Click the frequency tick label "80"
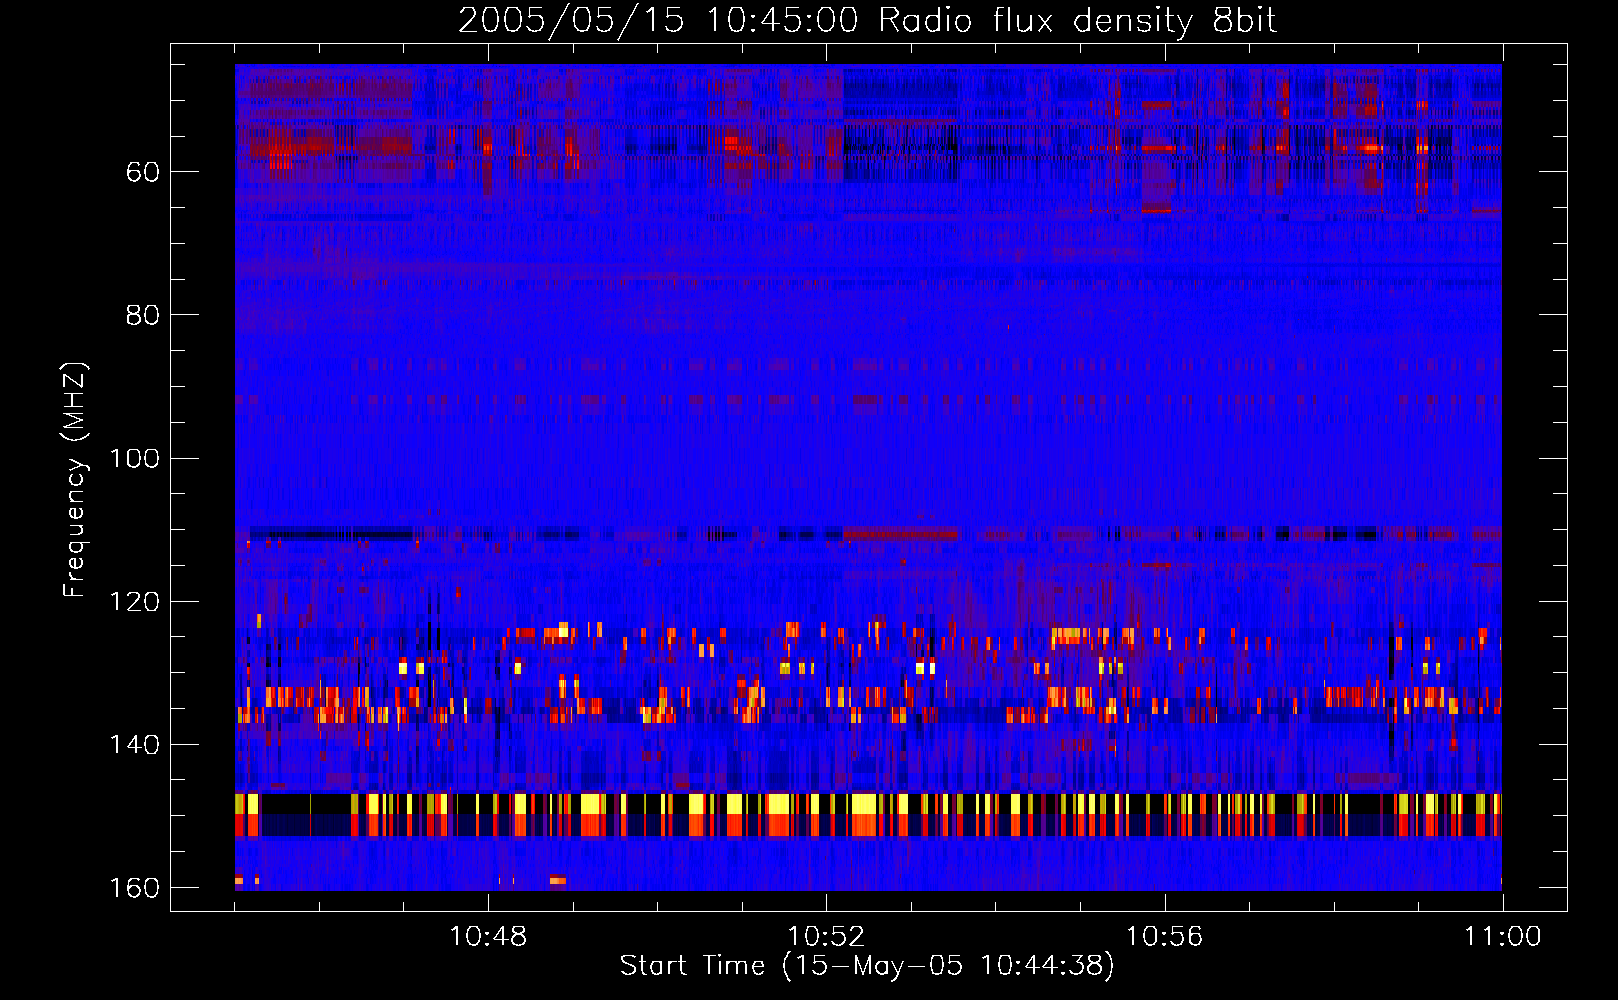1618x1000 pixels. pyautogui.click(x=143, y=315)
